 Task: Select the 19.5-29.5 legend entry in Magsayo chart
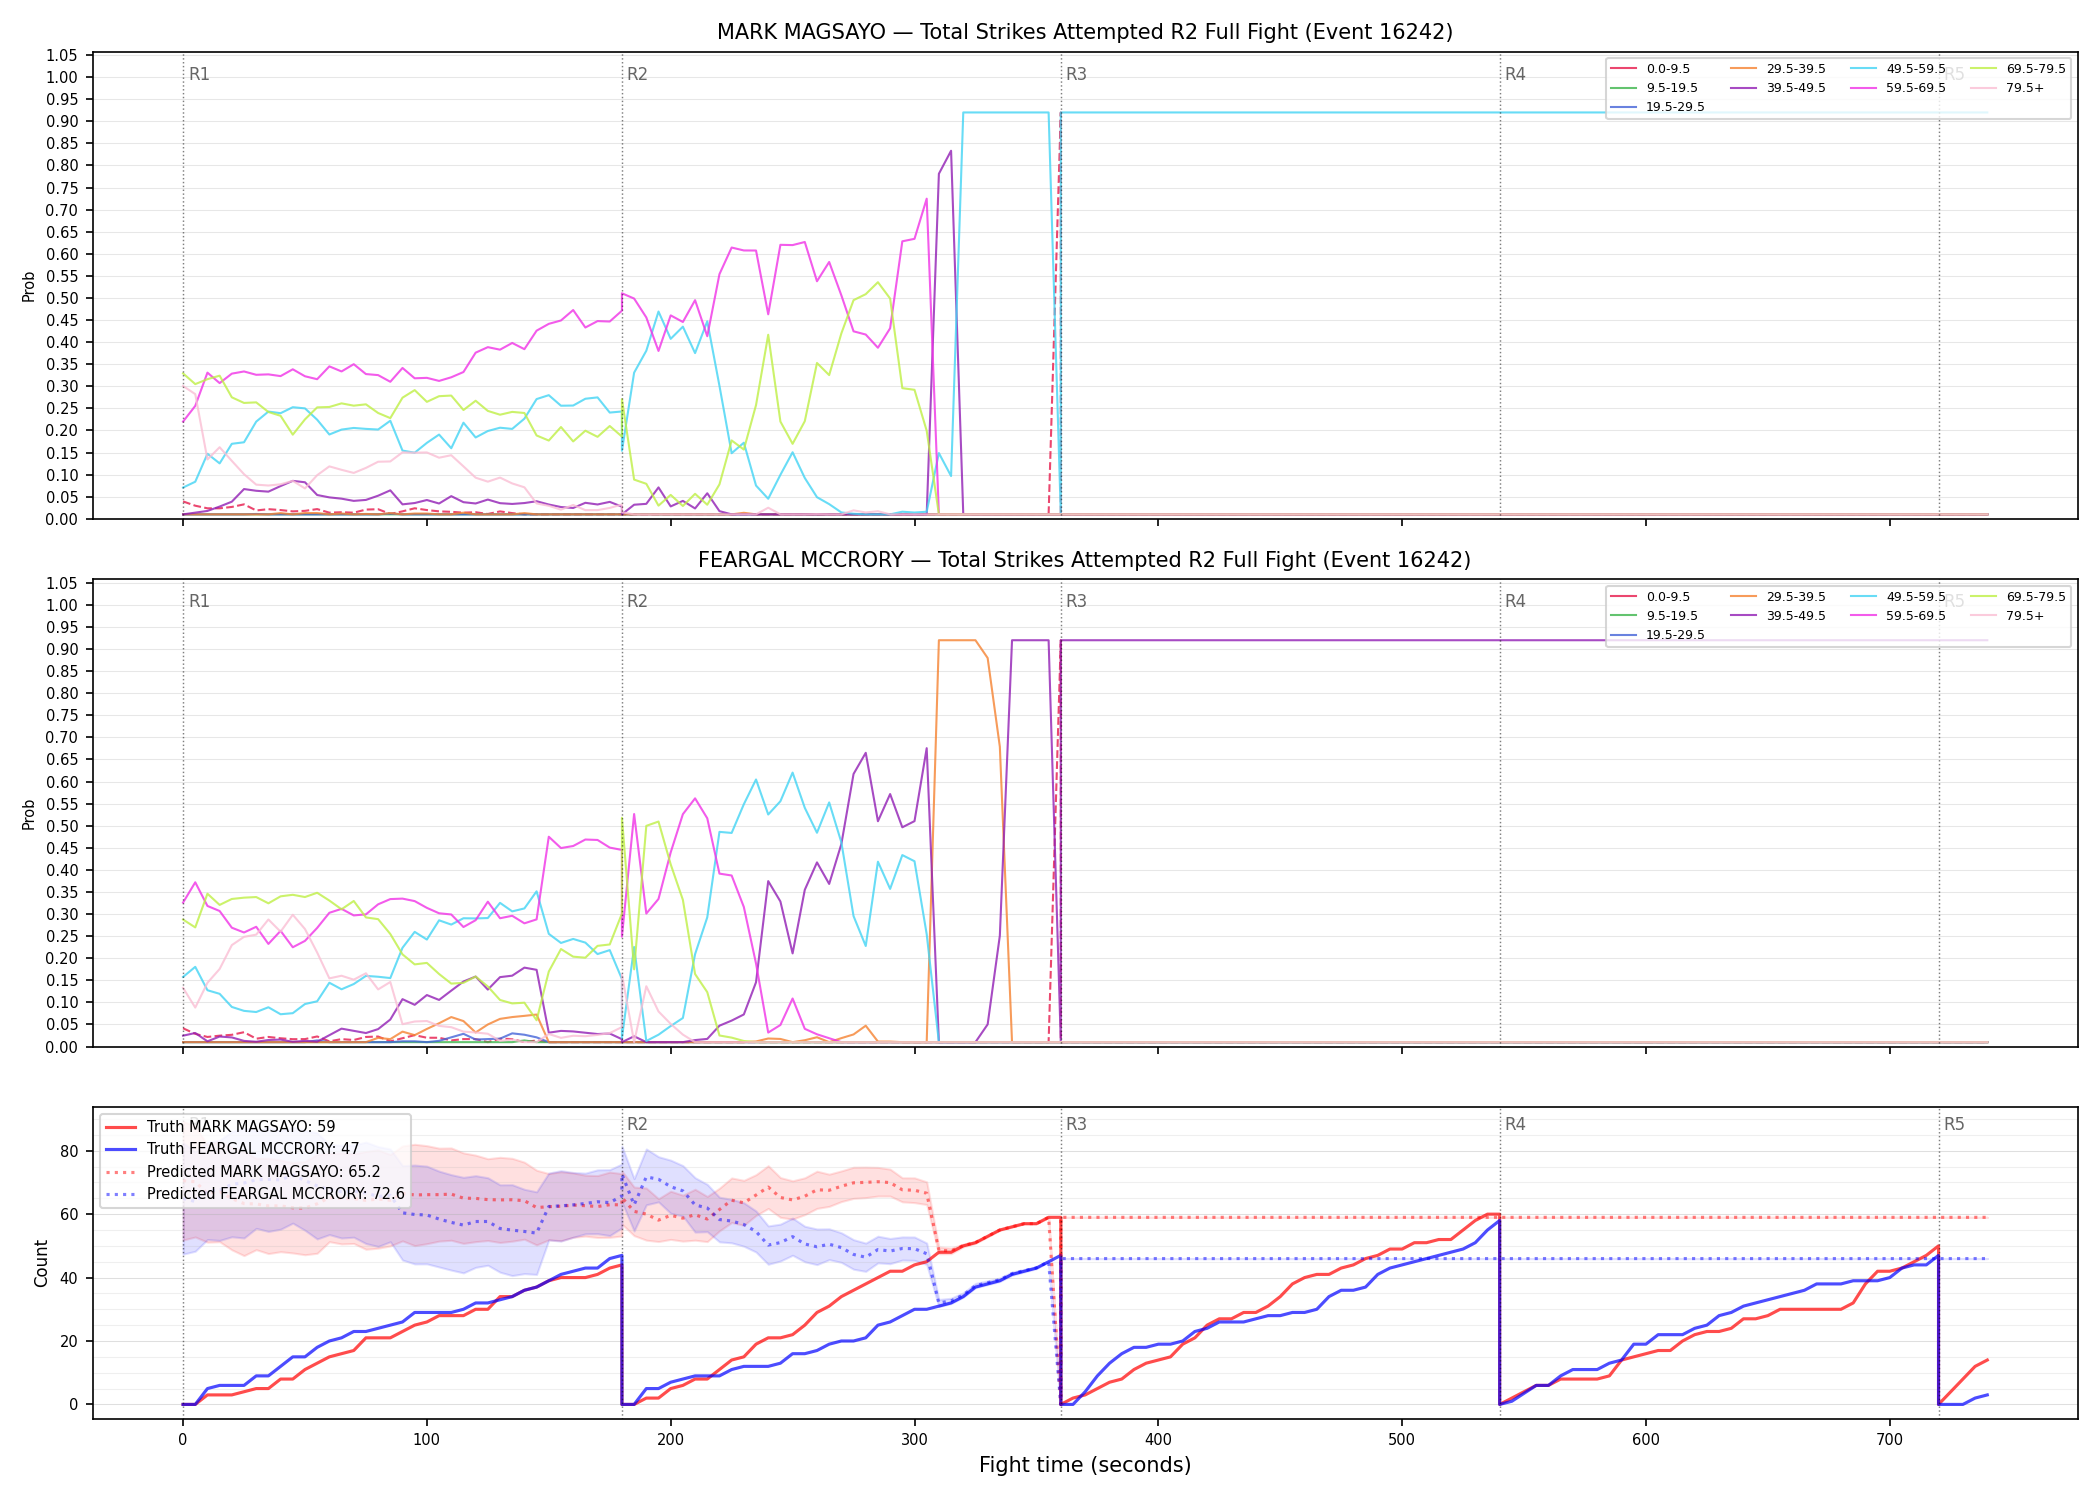[1658, 107]
